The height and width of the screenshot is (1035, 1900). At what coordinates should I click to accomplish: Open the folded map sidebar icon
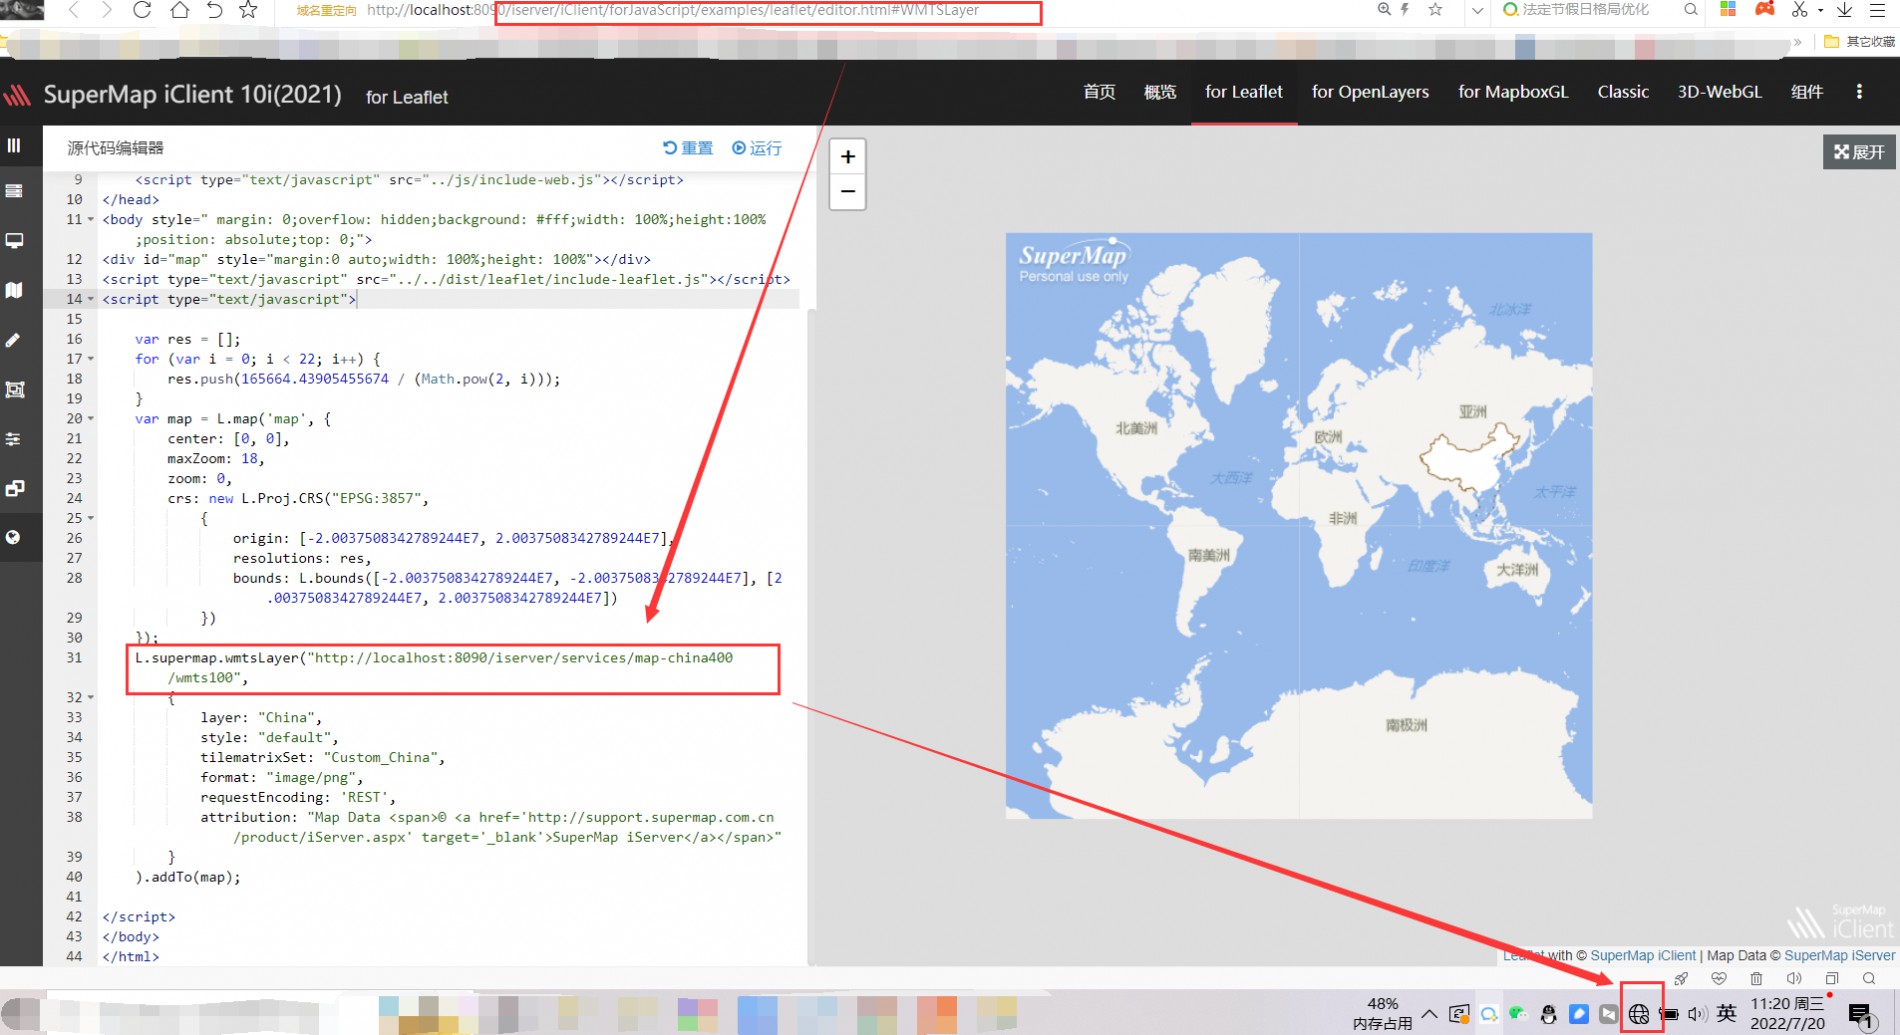14,290
